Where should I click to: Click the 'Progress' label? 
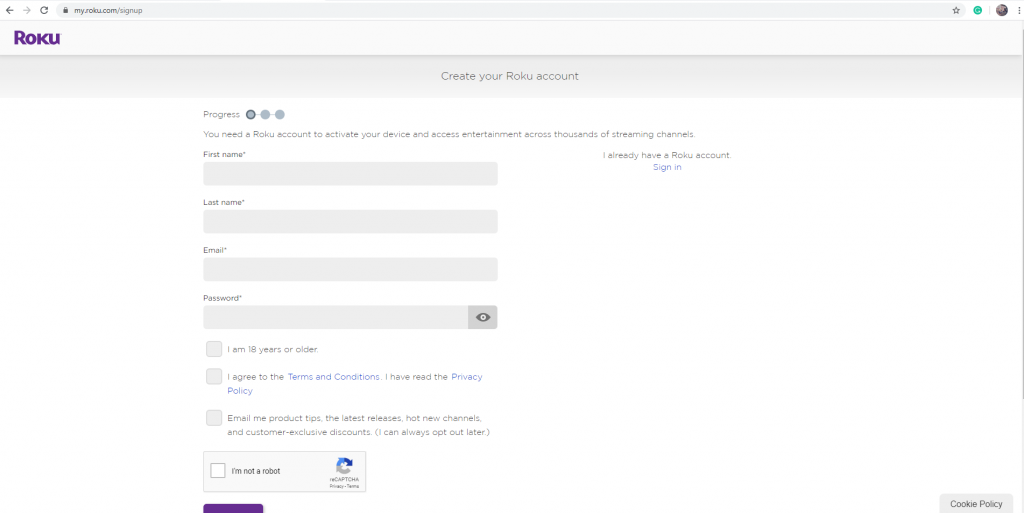point(221,114)
